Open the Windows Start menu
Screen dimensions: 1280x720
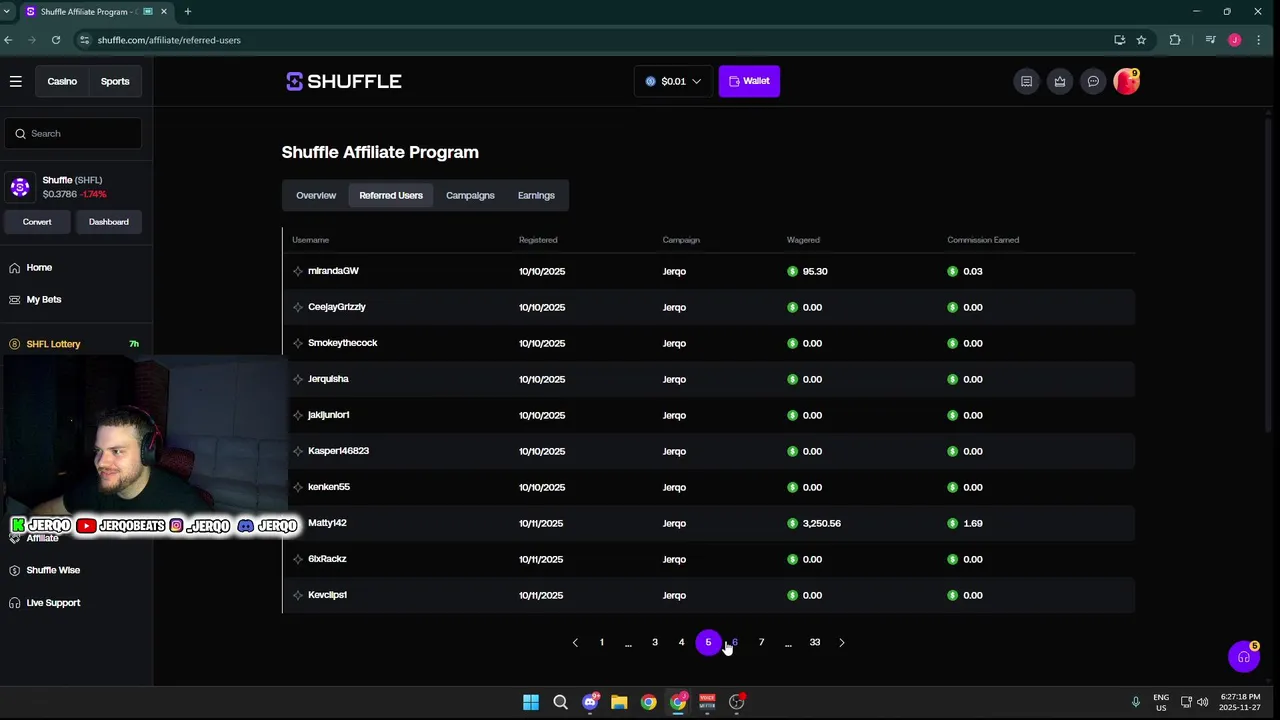[x=531, y=702]
